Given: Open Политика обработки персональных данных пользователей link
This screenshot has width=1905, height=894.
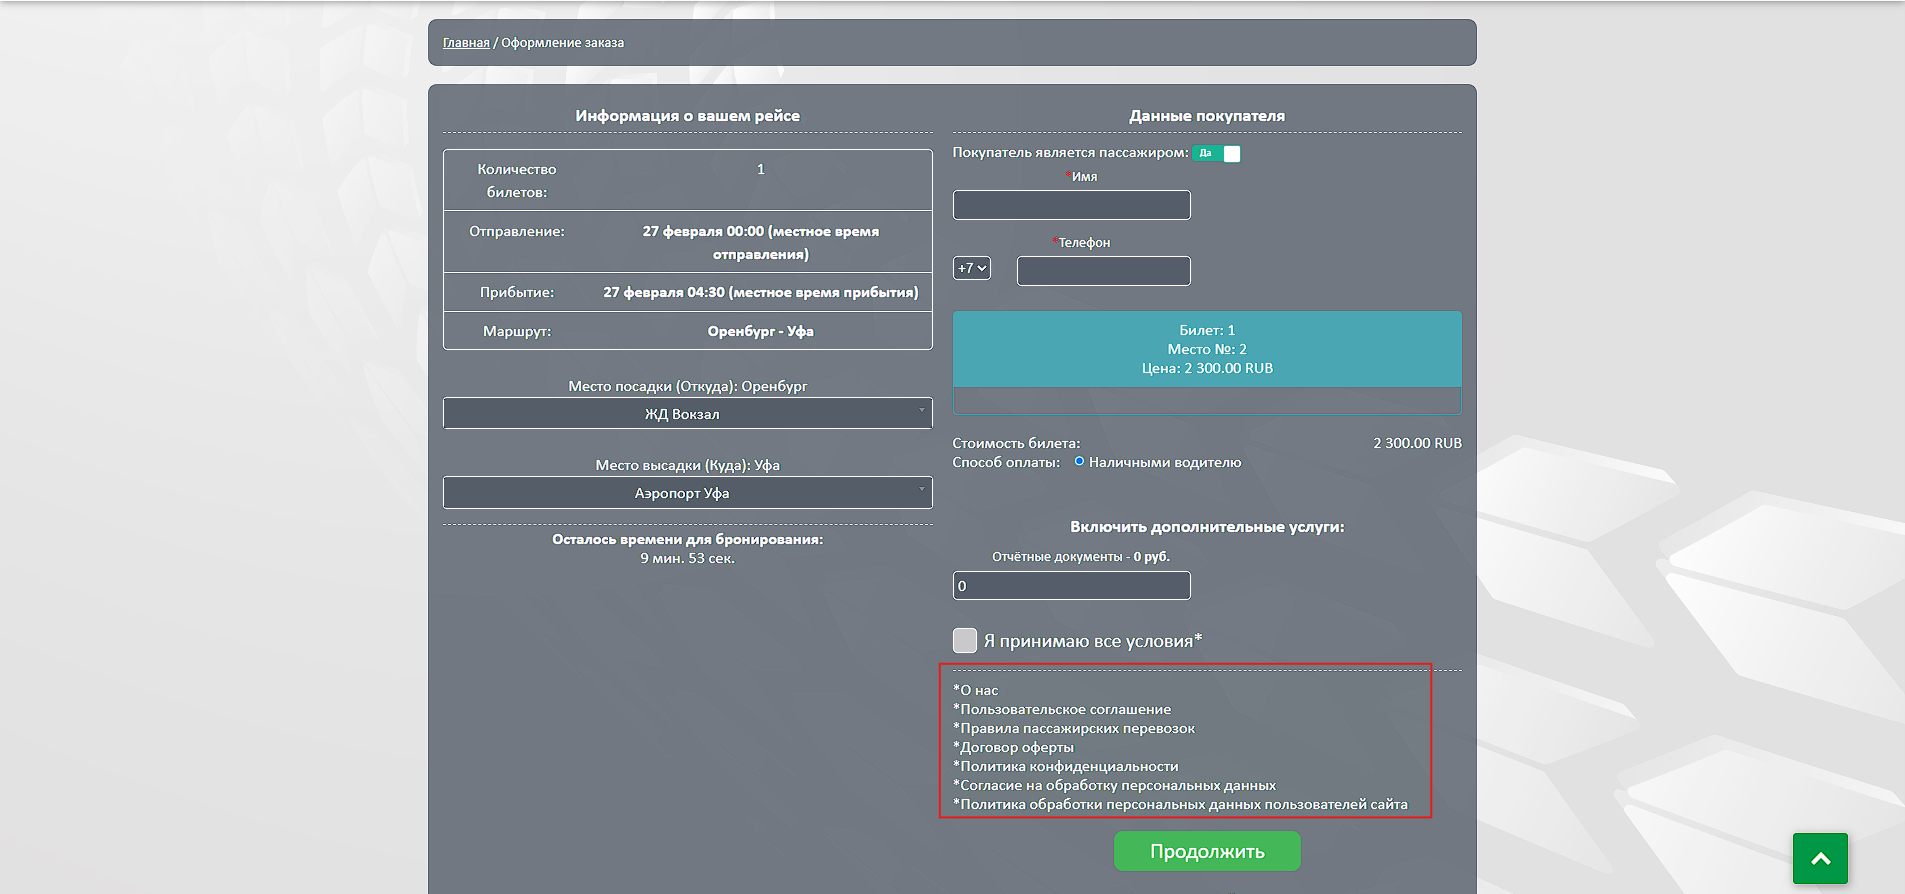Looking at the screenshot, I should click(x=1183, y=804).
